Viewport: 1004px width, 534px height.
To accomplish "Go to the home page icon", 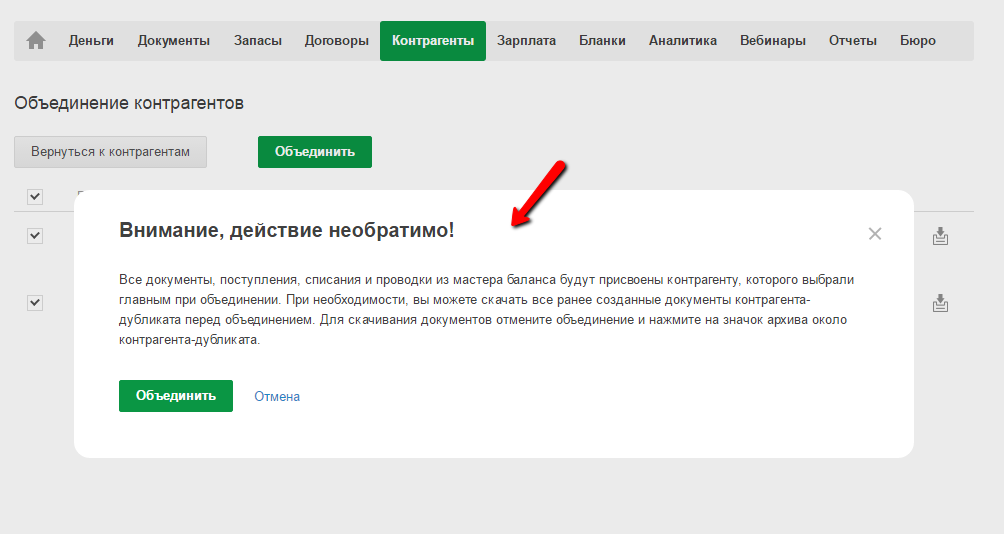I will coord(36,41).
